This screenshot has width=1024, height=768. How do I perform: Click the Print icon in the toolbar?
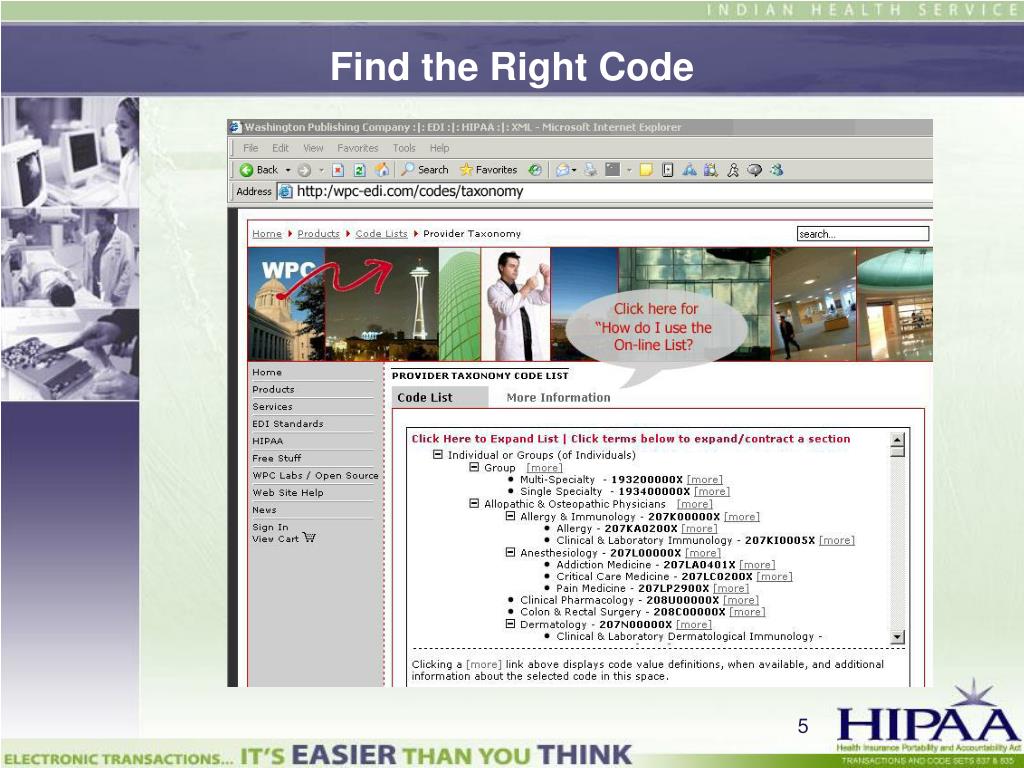point(590,170)
